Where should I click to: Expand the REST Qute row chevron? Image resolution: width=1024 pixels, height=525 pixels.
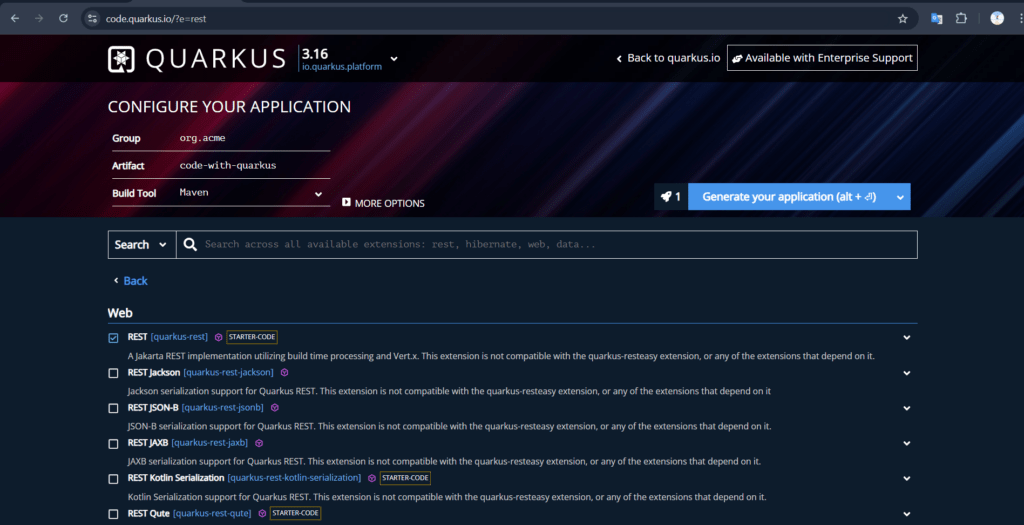pos(906,514)
